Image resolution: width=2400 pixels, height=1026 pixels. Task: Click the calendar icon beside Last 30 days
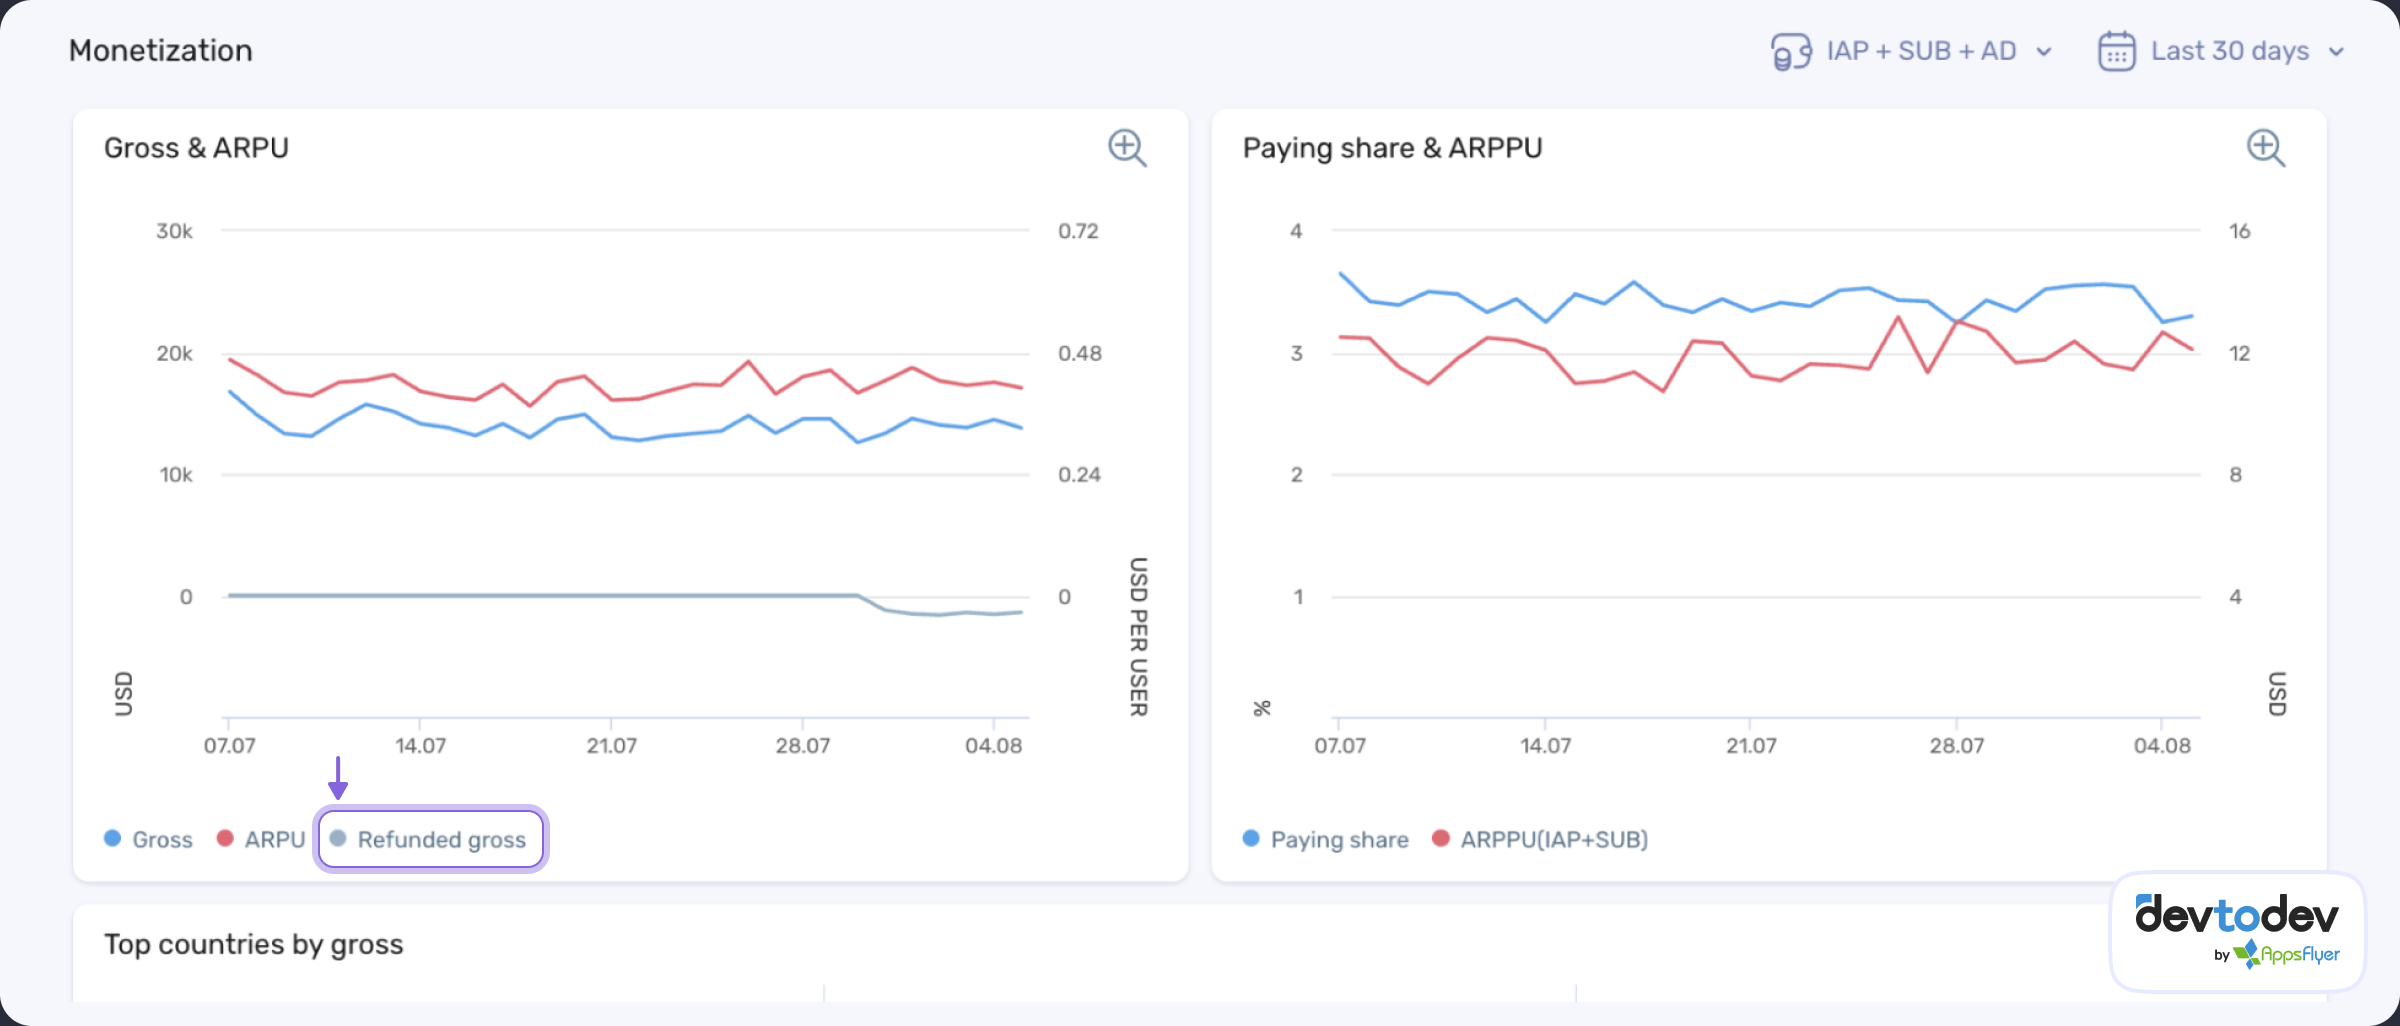tap(2116, 51)
